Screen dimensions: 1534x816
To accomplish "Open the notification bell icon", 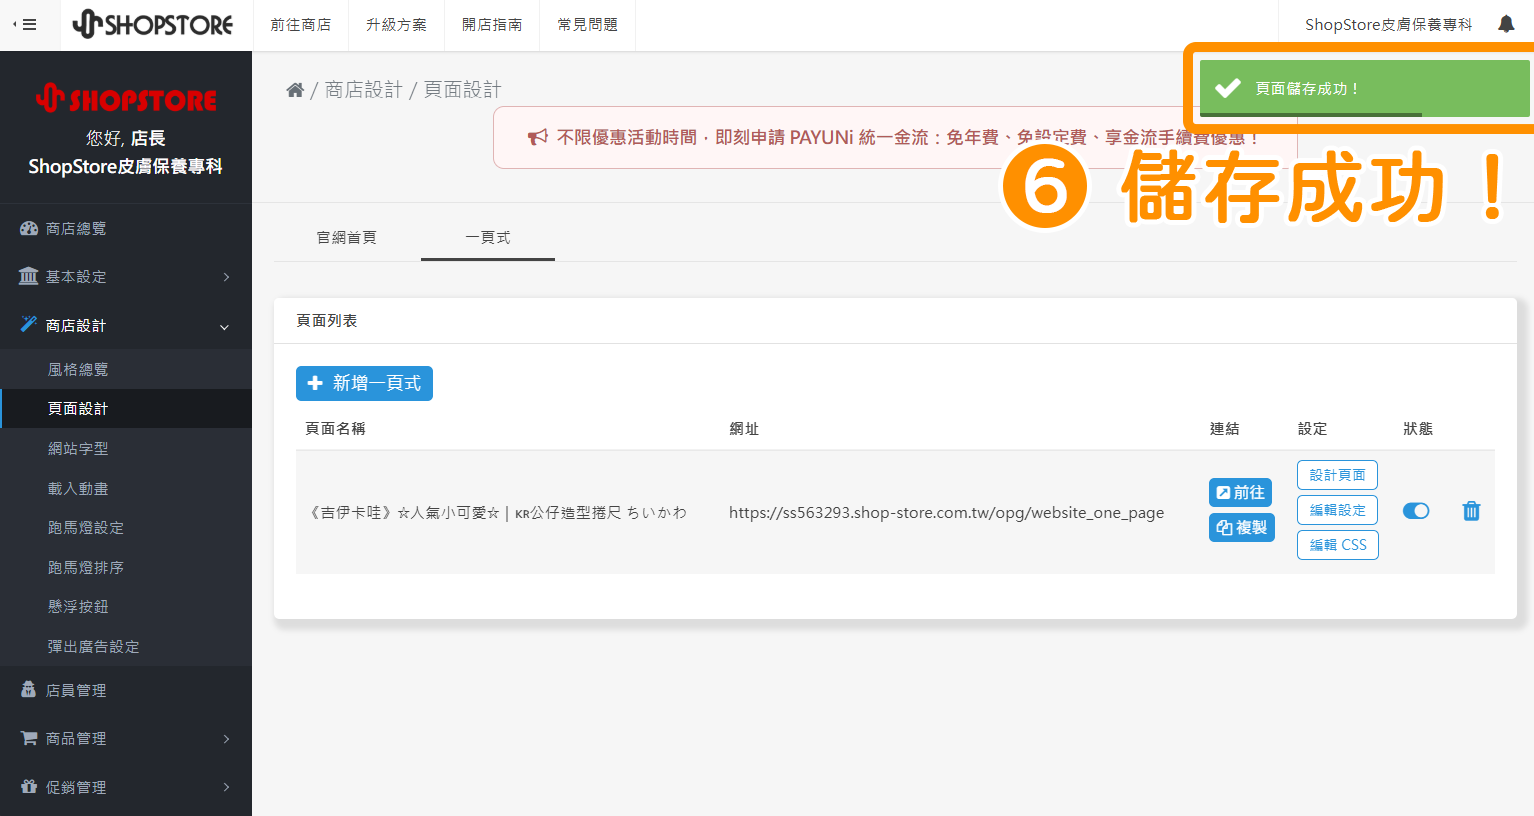I will click(1506, 24).
